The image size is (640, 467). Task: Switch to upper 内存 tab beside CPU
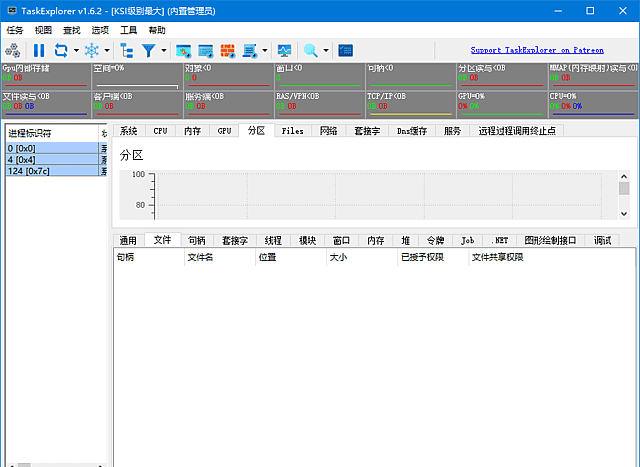point(192,131)
